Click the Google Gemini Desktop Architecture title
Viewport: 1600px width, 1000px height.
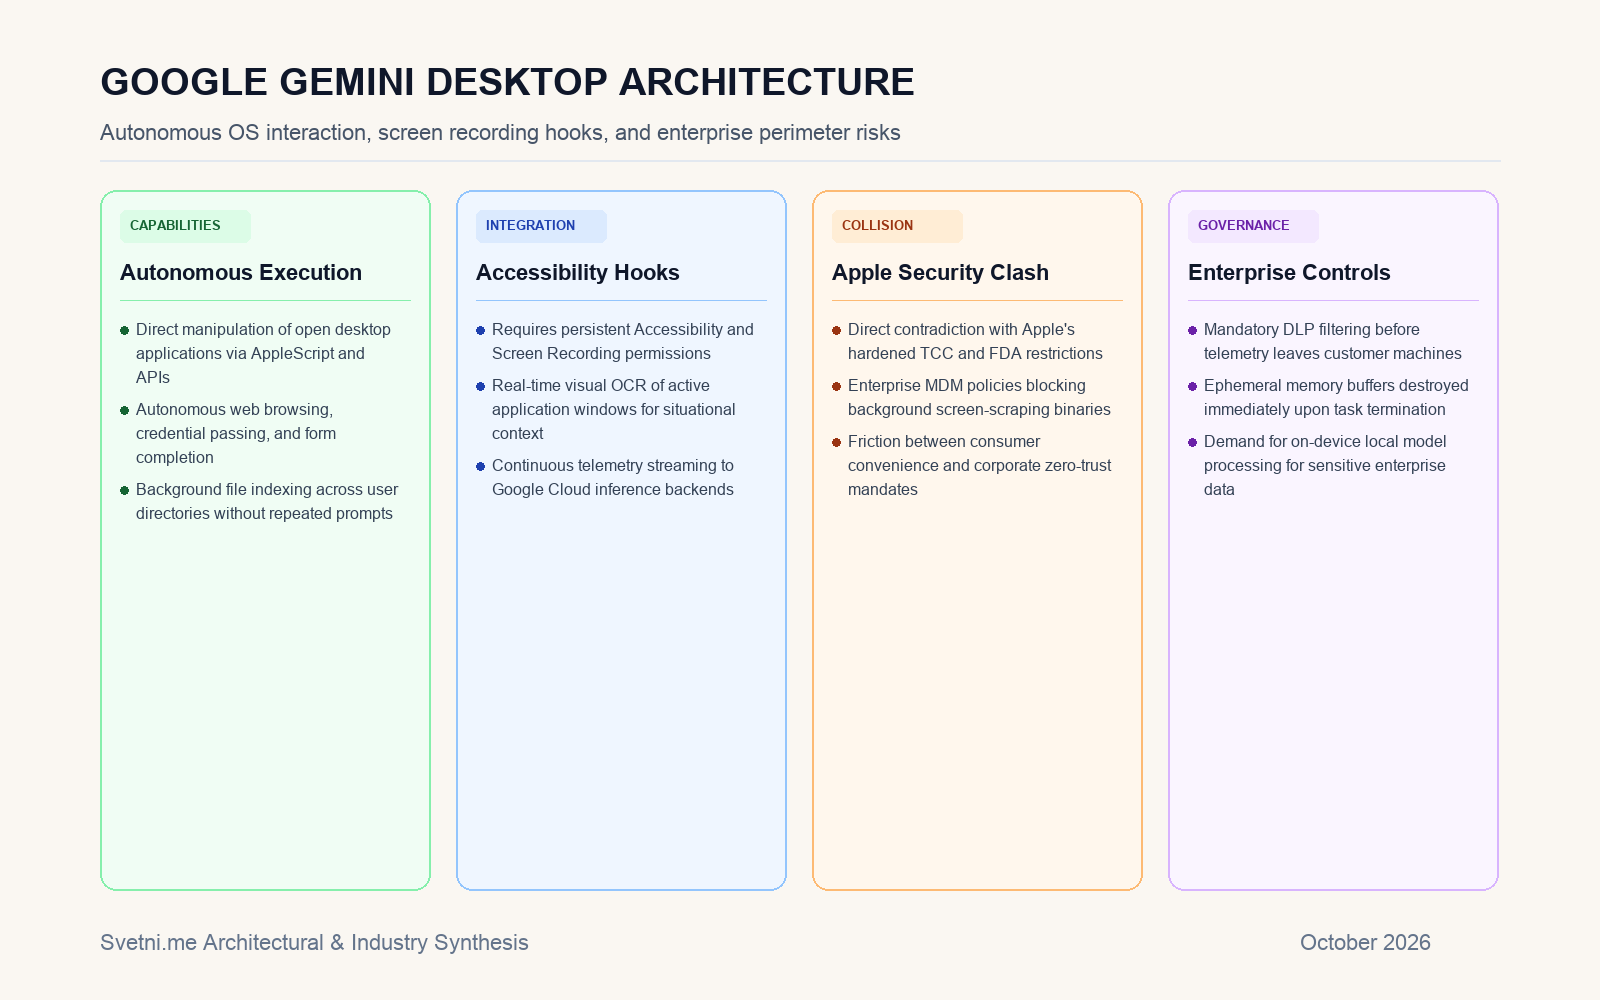(507, 82)
